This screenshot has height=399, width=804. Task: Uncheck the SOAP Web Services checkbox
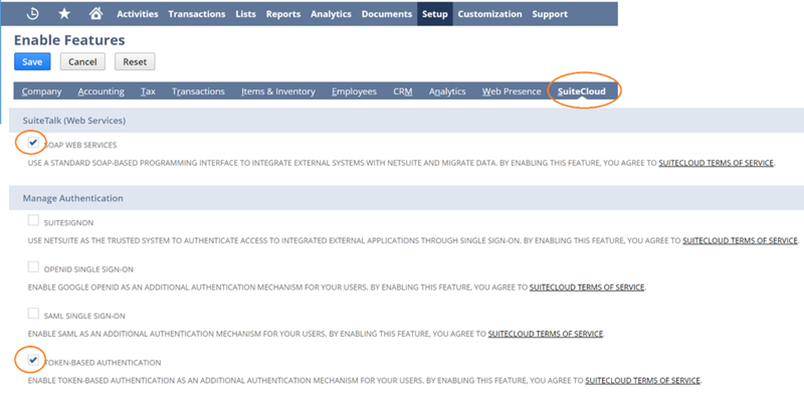pos(33,143)
